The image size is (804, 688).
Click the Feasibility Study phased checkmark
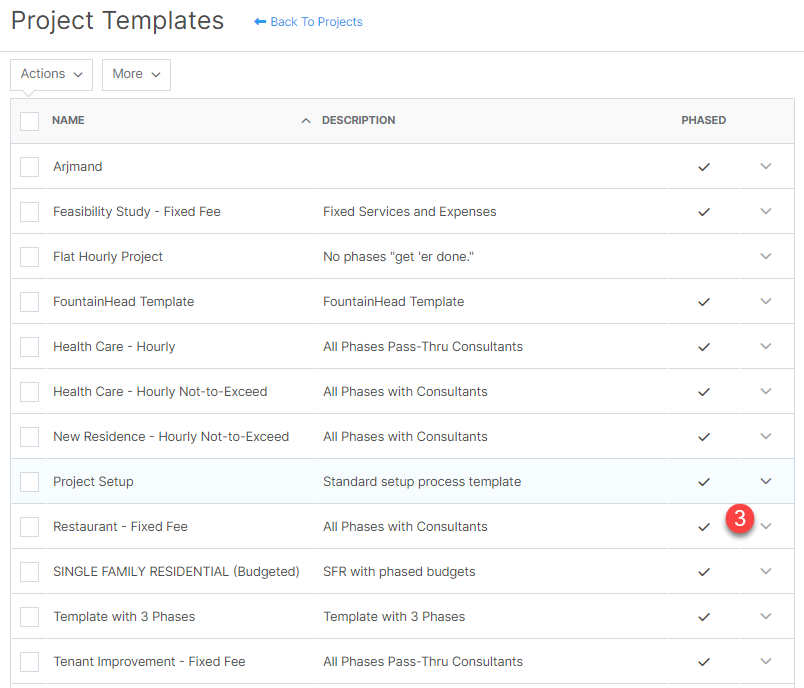pos(704,212)
